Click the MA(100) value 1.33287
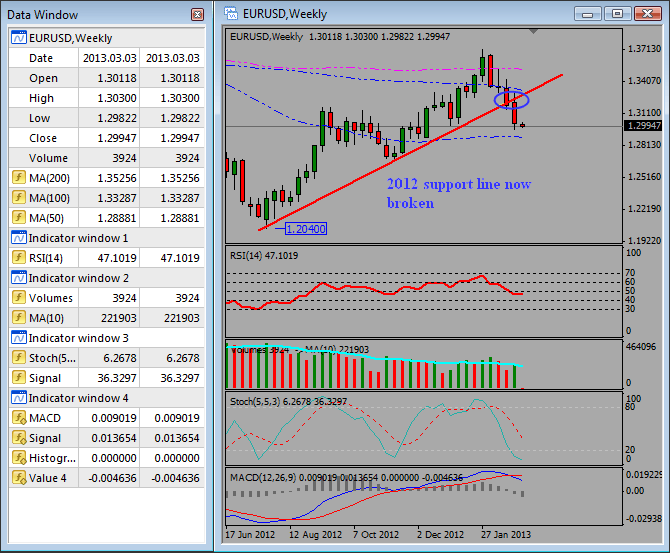 click(x=109, y=198)
